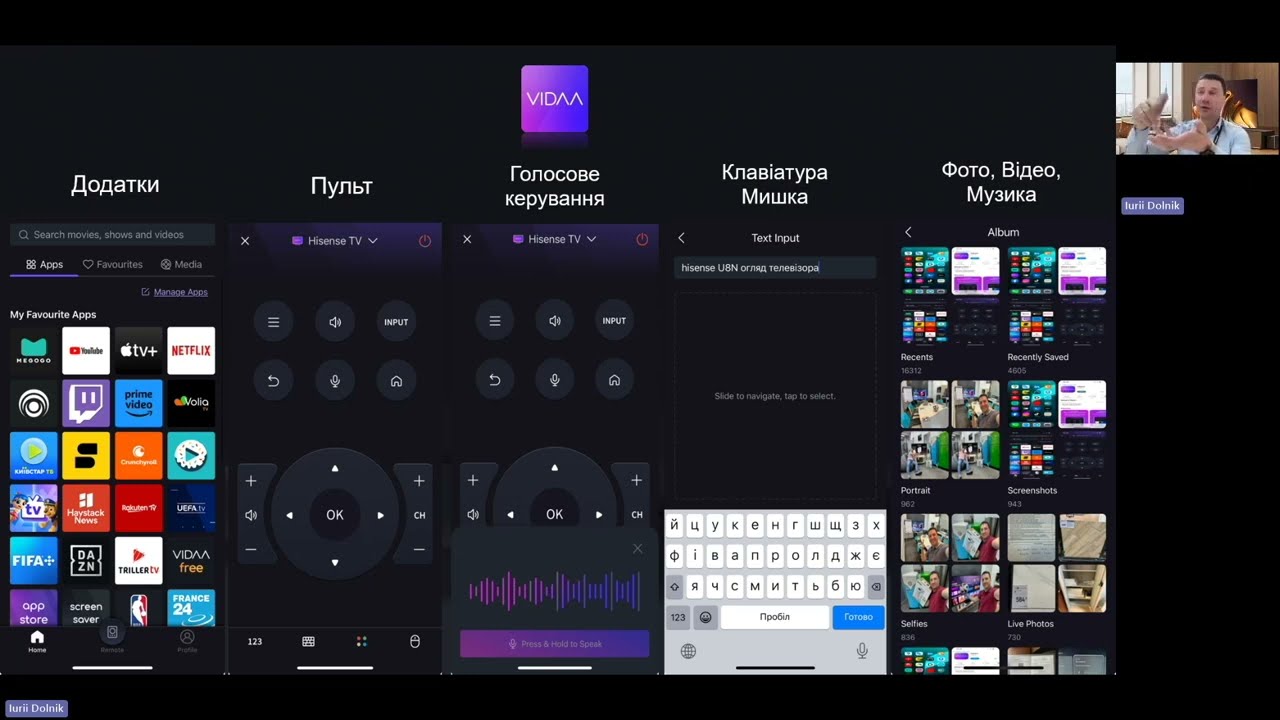Launch the Prime Video app tile
Viewport: 1280px width, 720px height.
pos(139,403)
